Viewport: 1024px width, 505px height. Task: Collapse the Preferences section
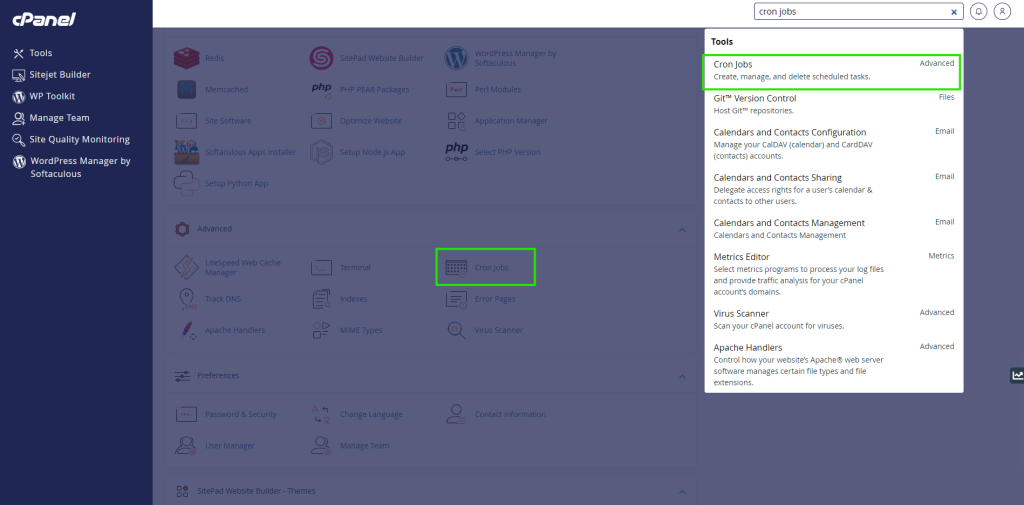tap(682, 376)
